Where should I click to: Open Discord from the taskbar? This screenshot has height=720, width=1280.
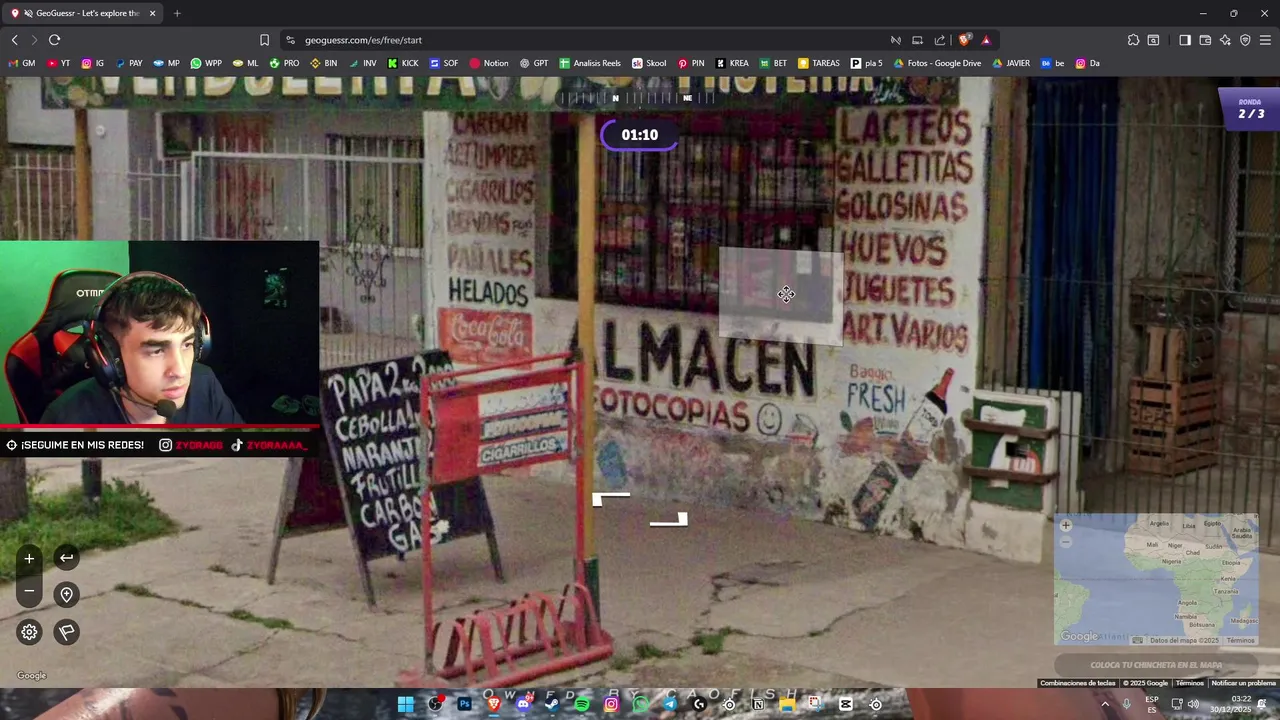[523, 704]
